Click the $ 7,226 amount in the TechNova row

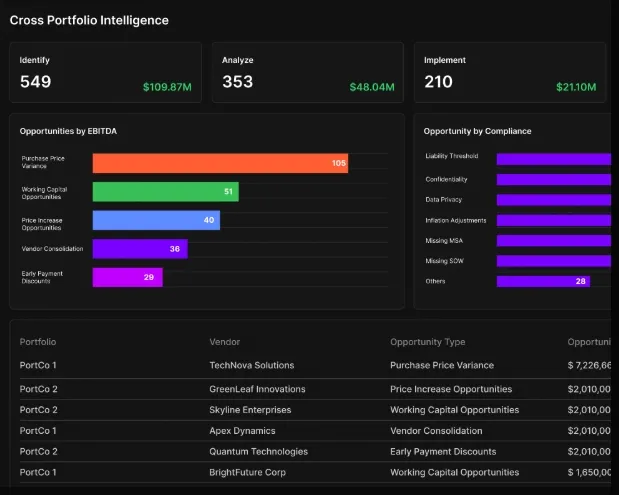[x=589, y=365]
